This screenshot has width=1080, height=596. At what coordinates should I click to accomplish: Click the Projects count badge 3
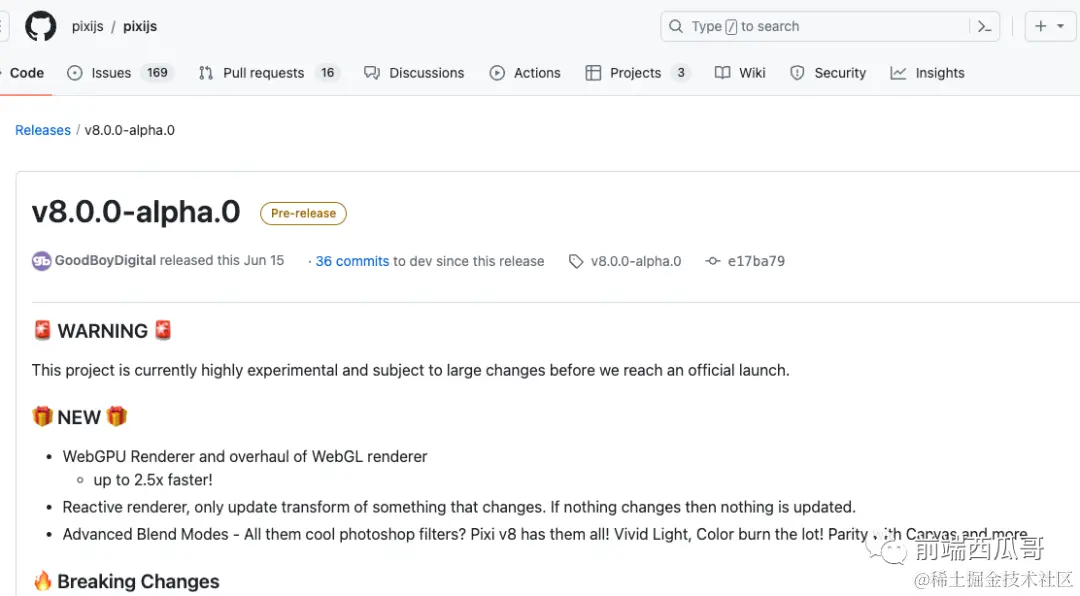[681, 73]
